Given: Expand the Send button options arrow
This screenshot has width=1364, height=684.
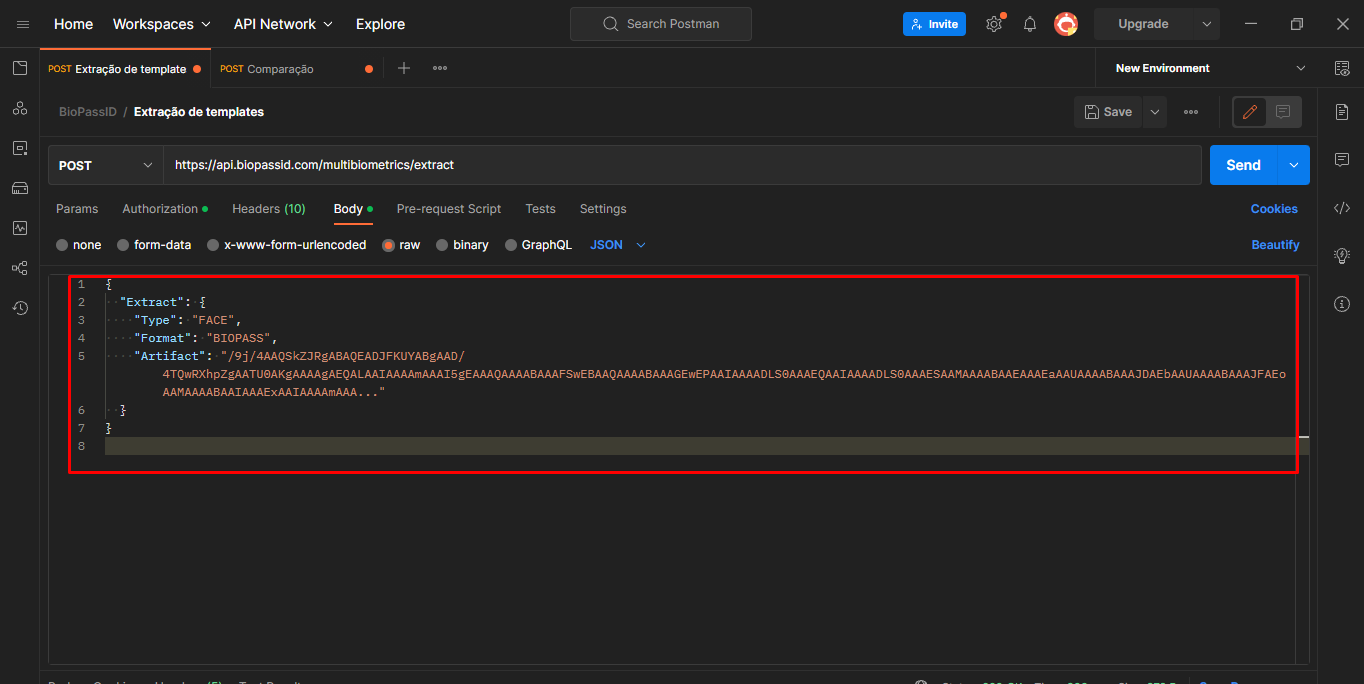Looking at the screenshot, I should click(x=1294, y=165).
